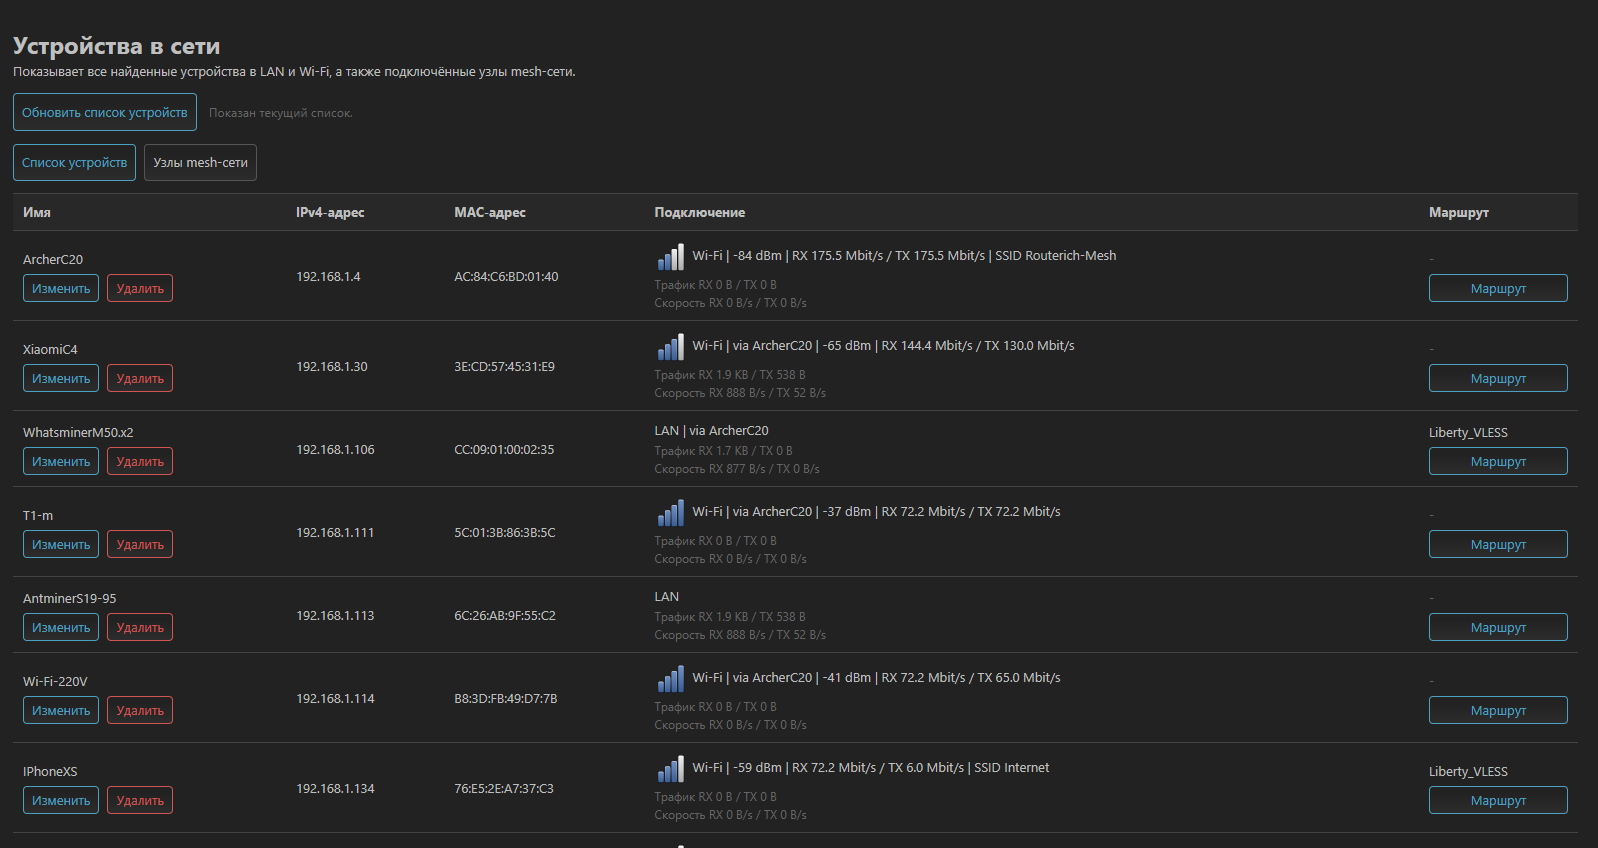This screenshot has width=1598, height=848.
Task: Remove the T1-m device
Action: point(140,545)
